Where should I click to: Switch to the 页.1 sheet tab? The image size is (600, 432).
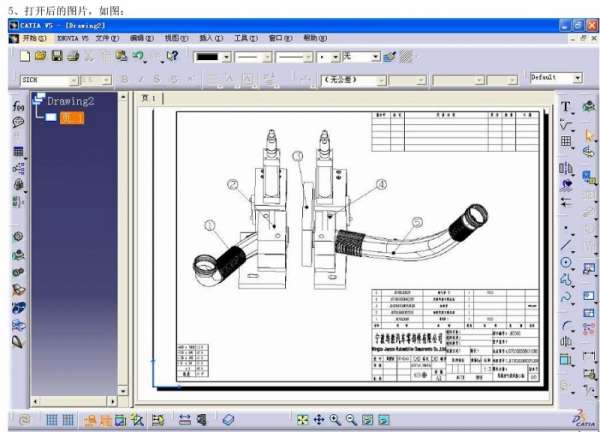coord(150,98)
